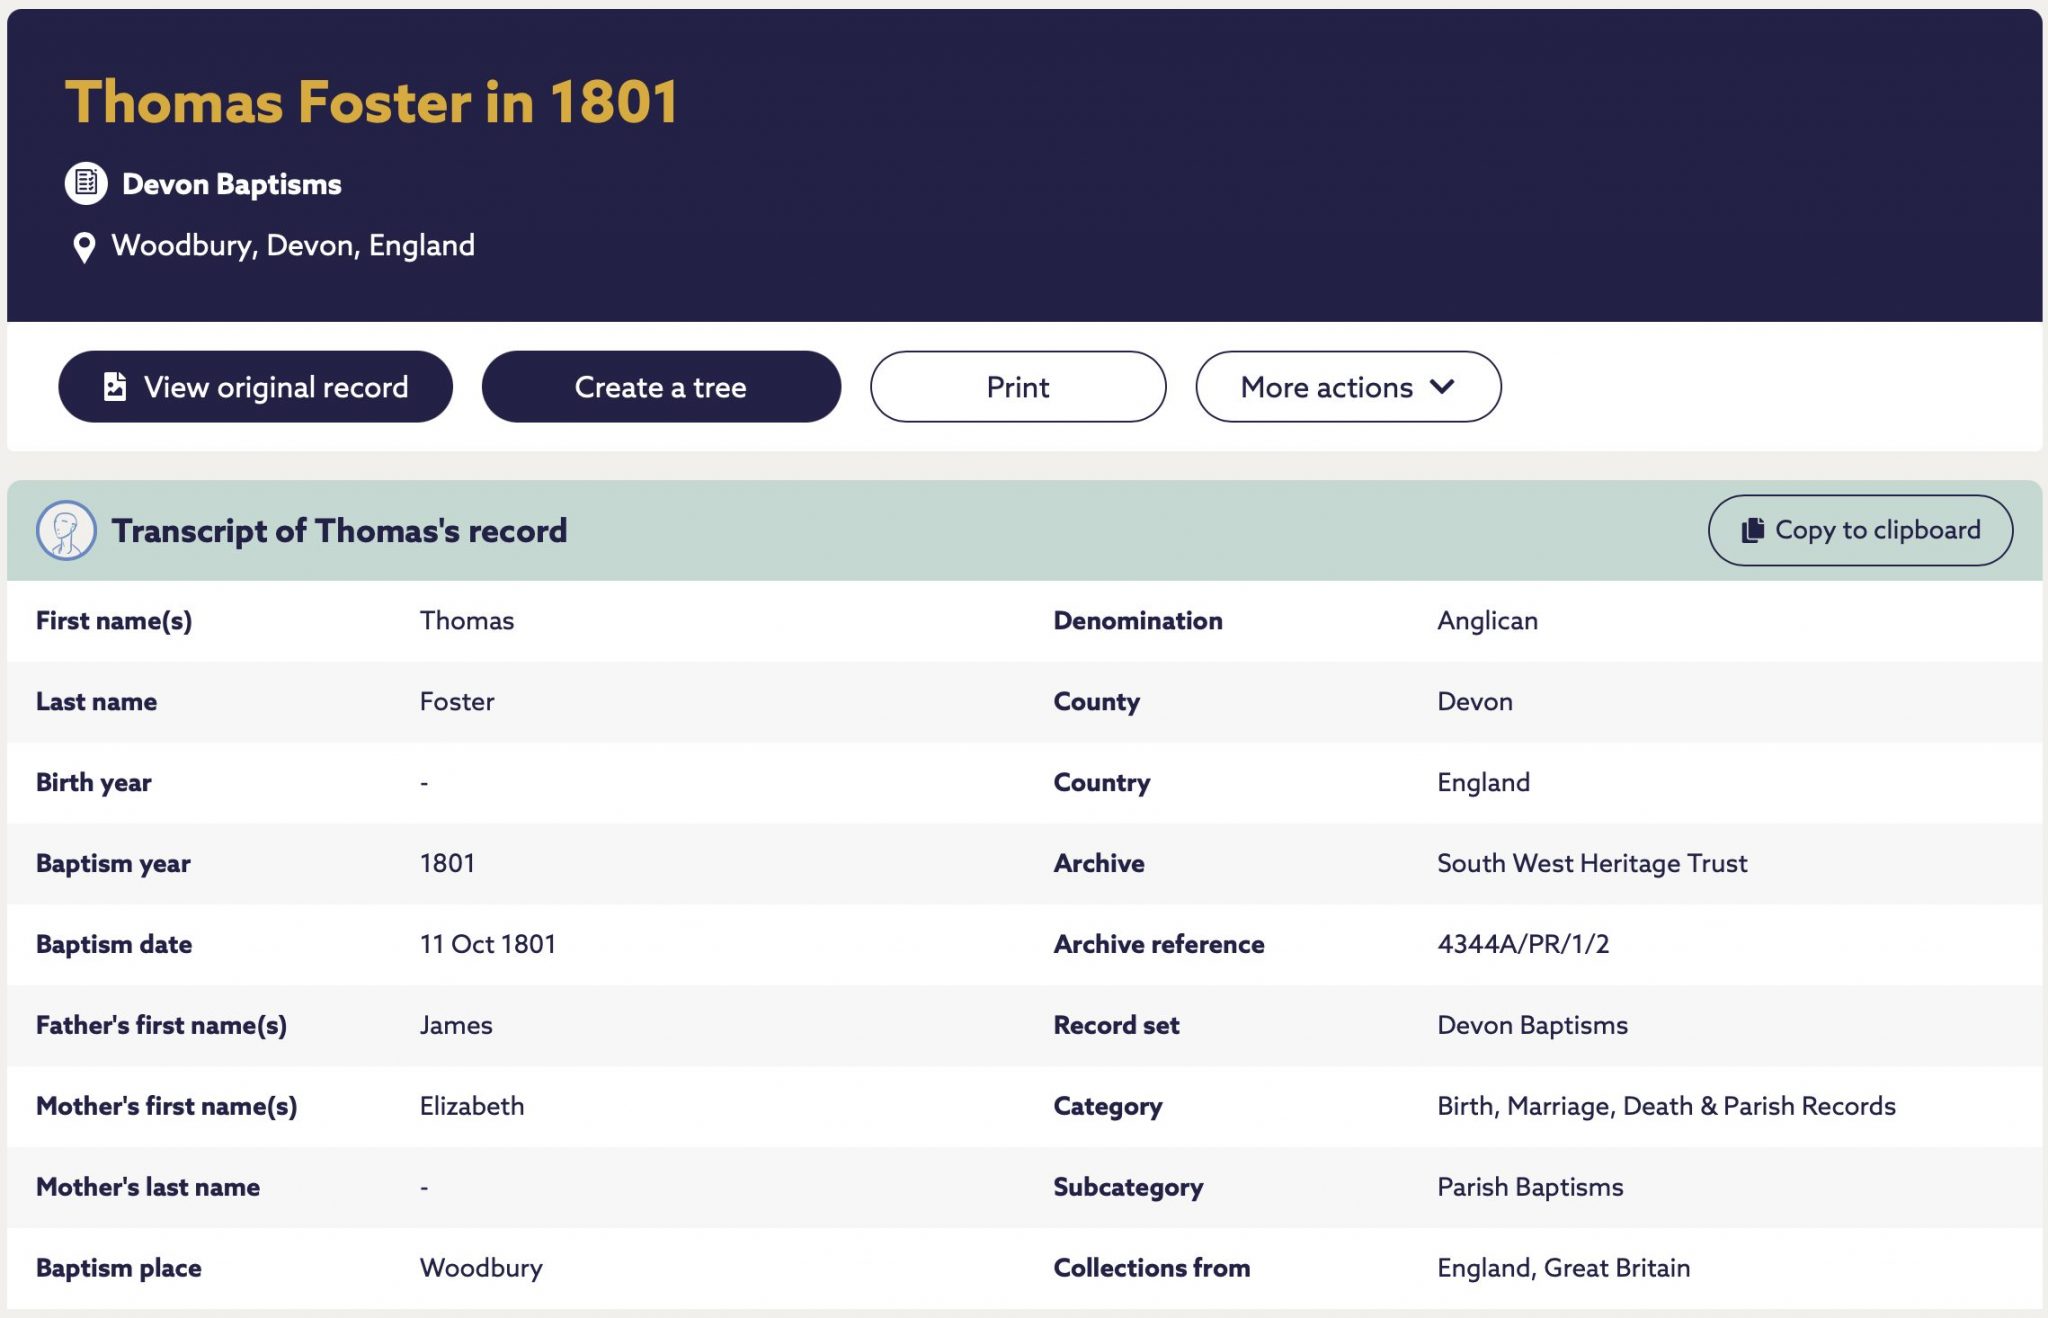Viewport: 2048px width, 1318px height.
Task: Open the More actions dropdown
Action: (1348, 387)
